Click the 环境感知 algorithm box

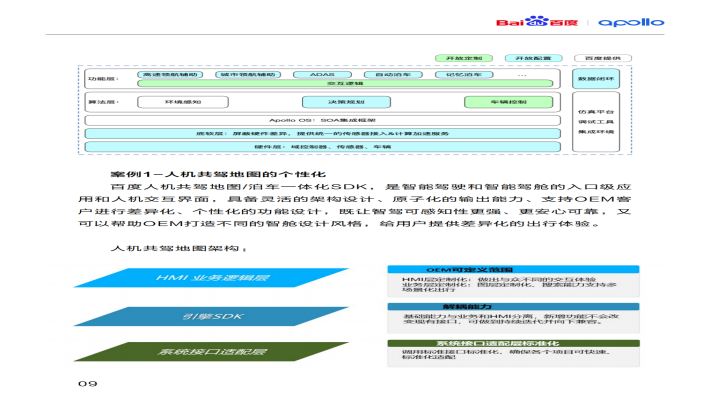click(x=183, y=102)
